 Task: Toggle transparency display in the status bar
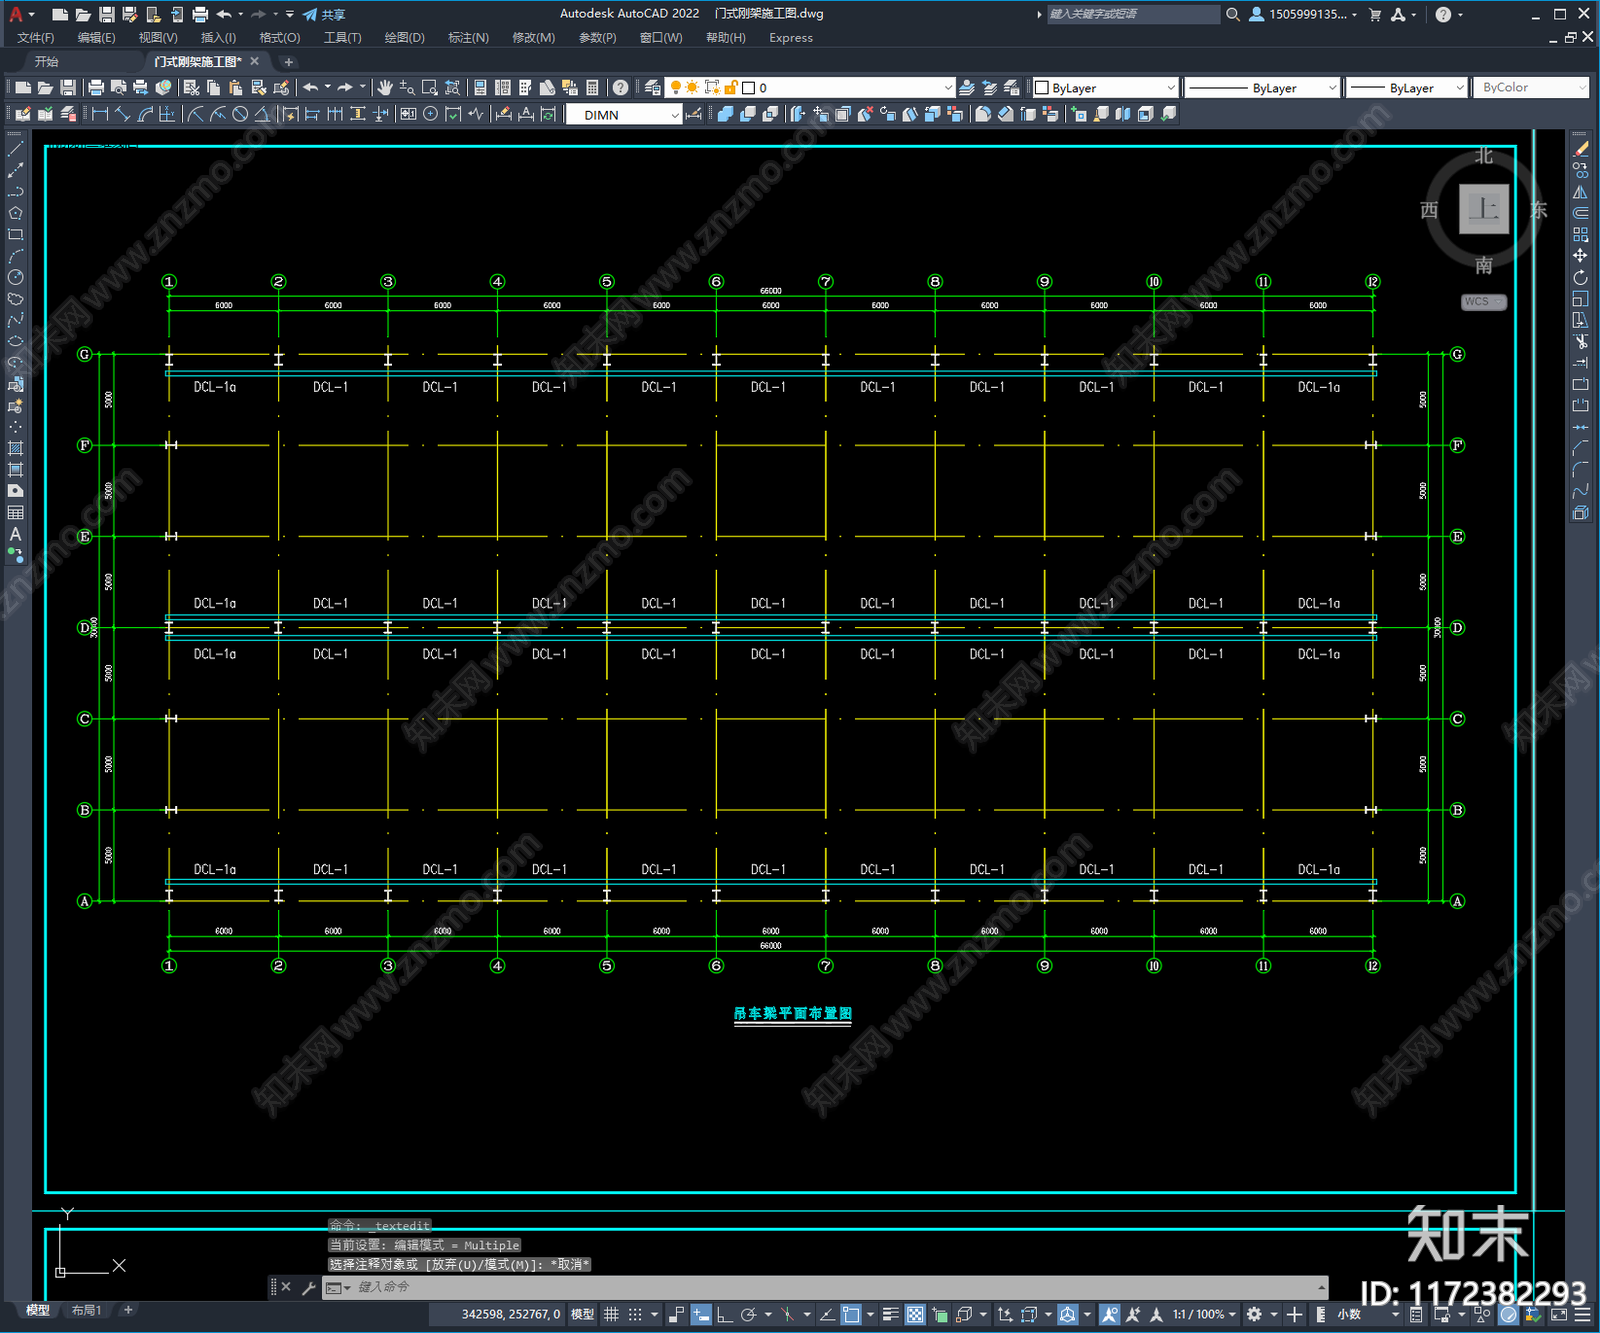coord(915,1314)
